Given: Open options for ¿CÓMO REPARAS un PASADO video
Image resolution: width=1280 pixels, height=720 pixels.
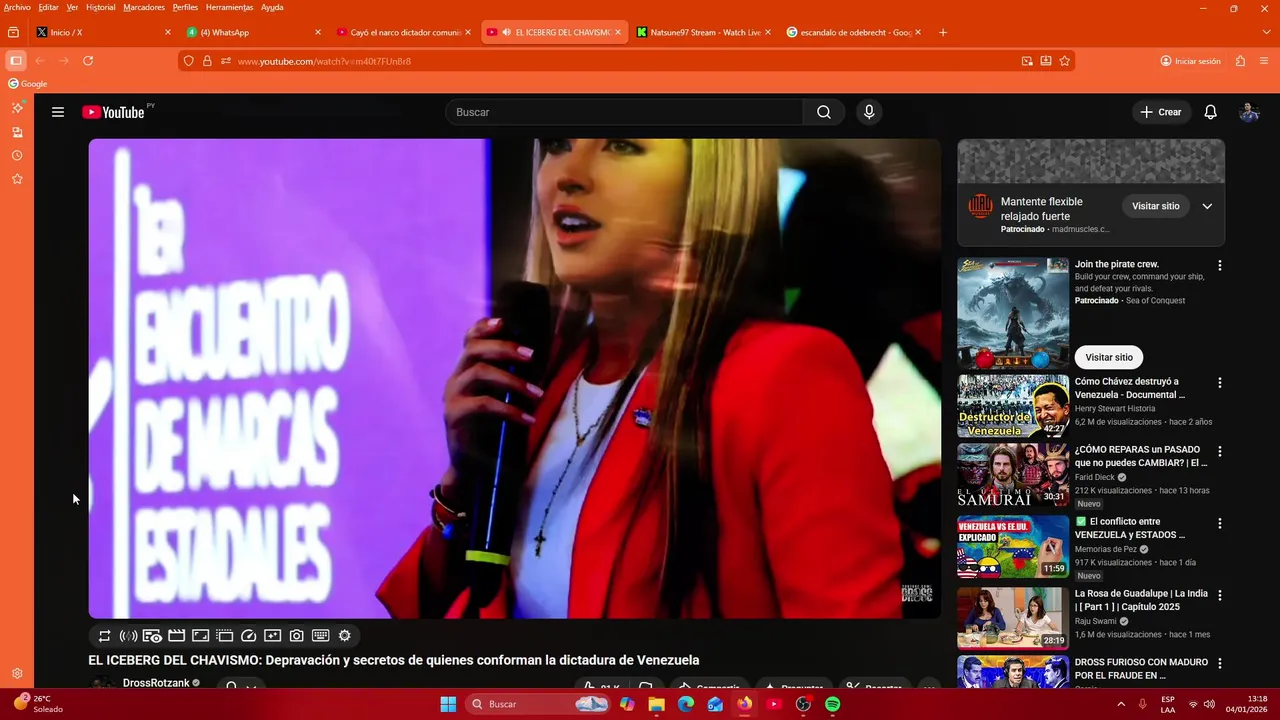Looking at the screenshot, I should point(1219,452).
